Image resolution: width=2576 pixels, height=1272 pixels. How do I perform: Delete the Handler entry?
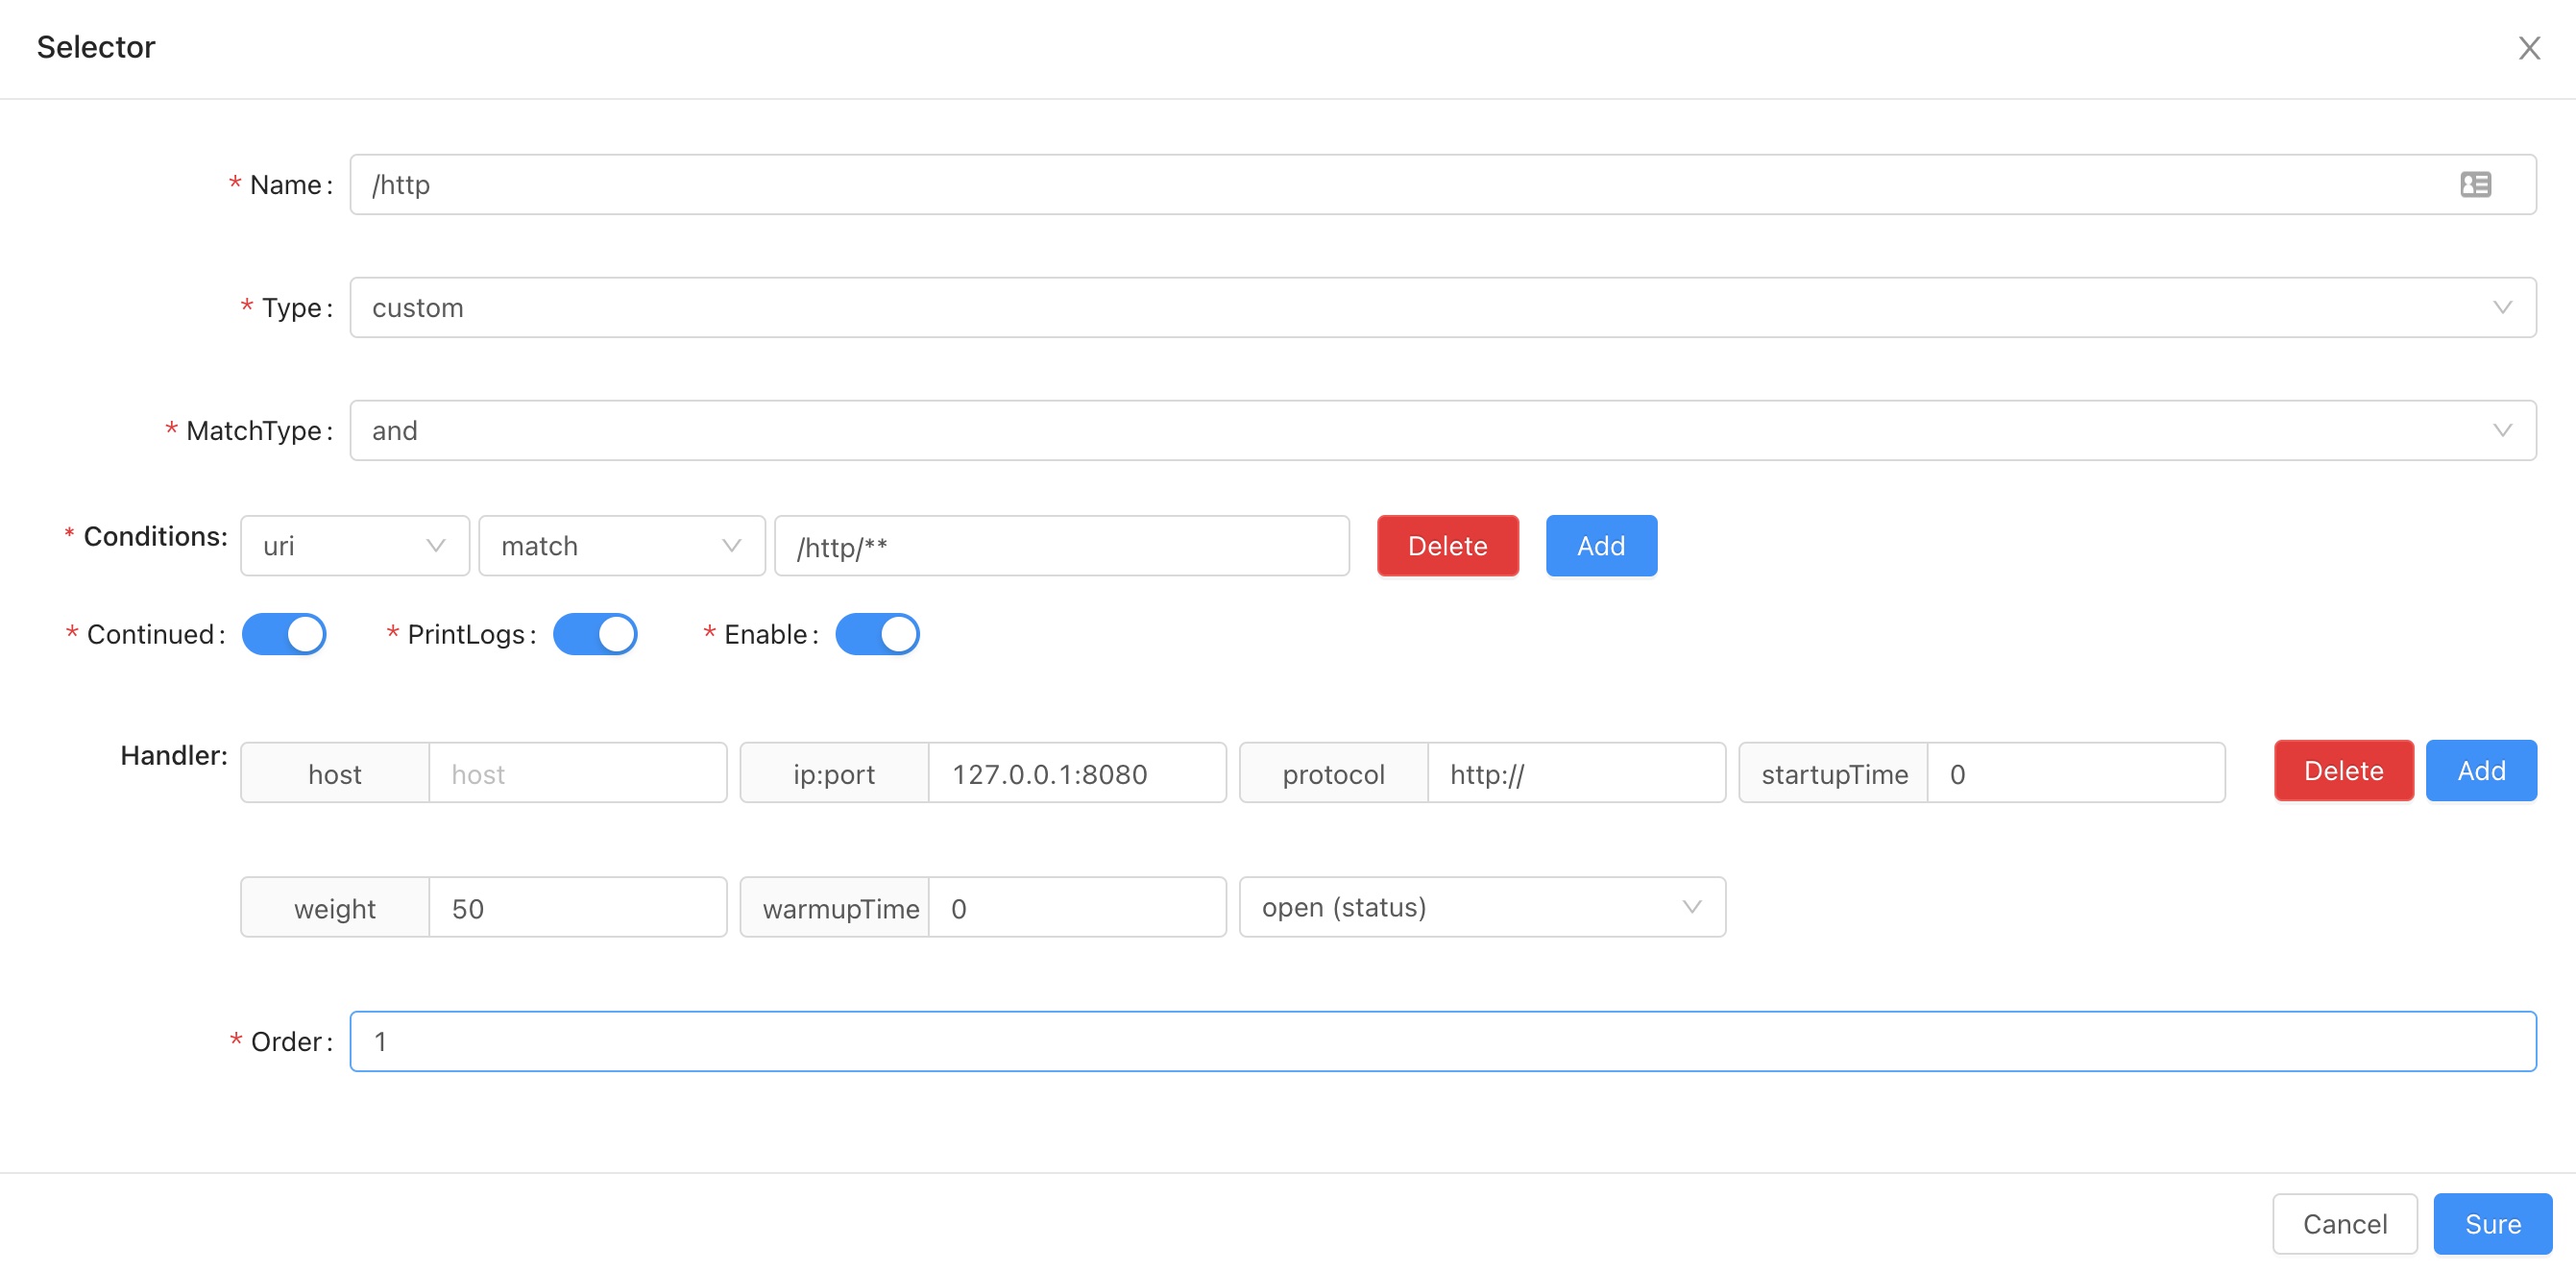tap(2343, 771)
